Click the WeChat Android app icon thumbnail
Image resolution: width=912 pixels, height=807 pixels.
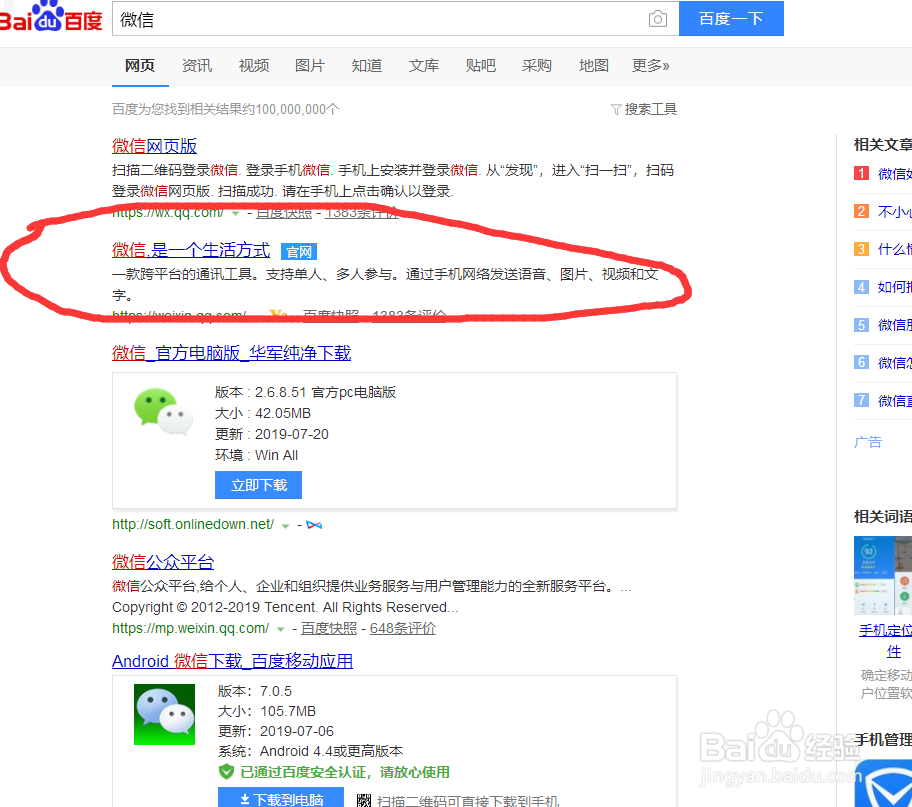click(x=164, y=714)
